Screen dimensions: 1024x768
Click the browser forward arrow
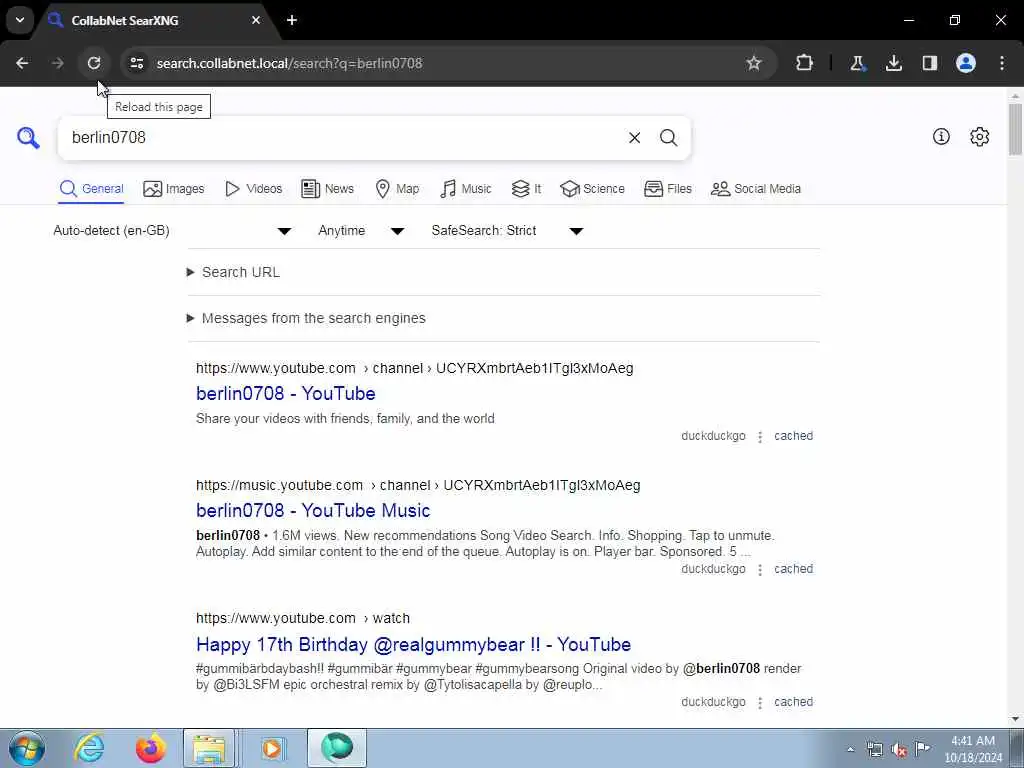coord(57,63)
